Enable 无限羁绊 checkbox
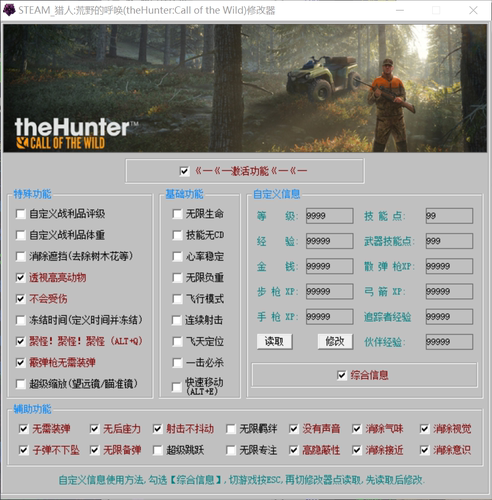 click(230, 429)
